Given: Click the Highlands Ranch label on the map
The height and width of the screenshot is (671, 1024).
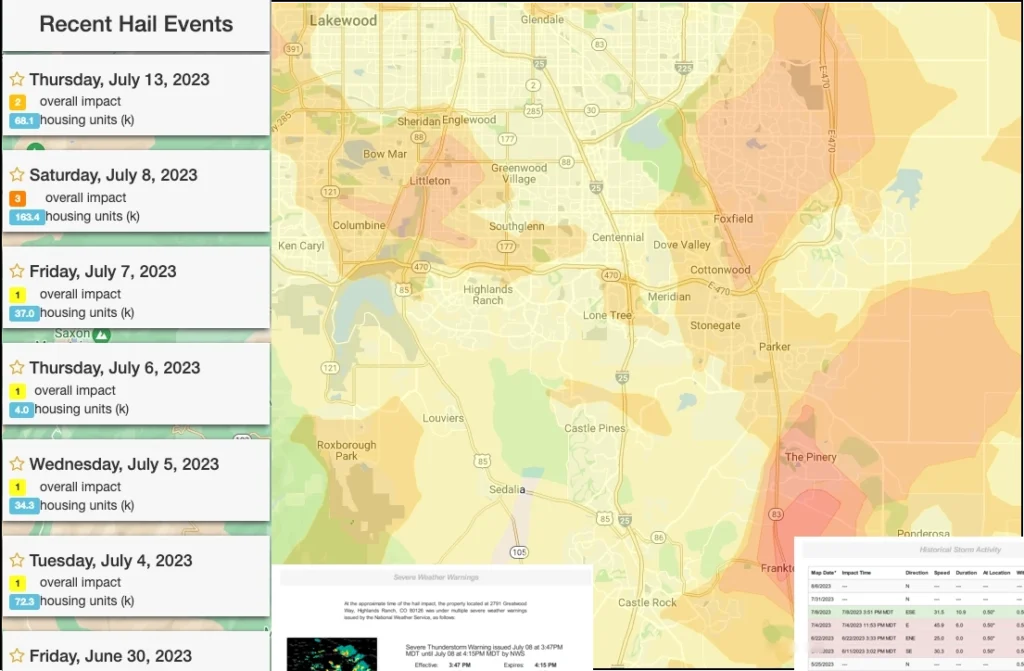Looking at the screenshot, I should click(x=488, y=294).
